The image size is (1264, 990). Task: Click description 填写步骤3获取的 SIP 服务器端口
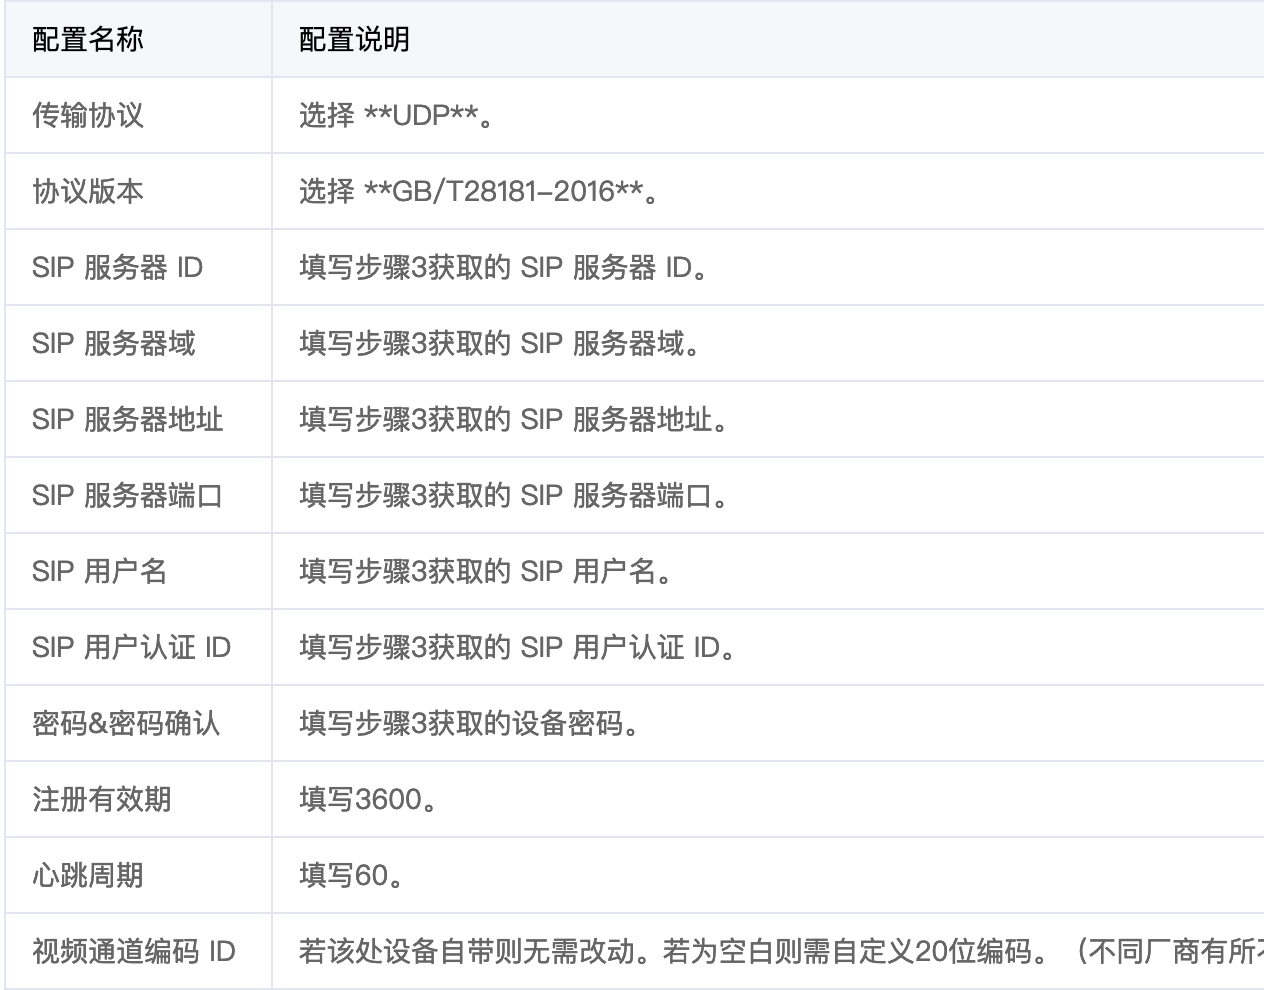(x=514, y=496)
